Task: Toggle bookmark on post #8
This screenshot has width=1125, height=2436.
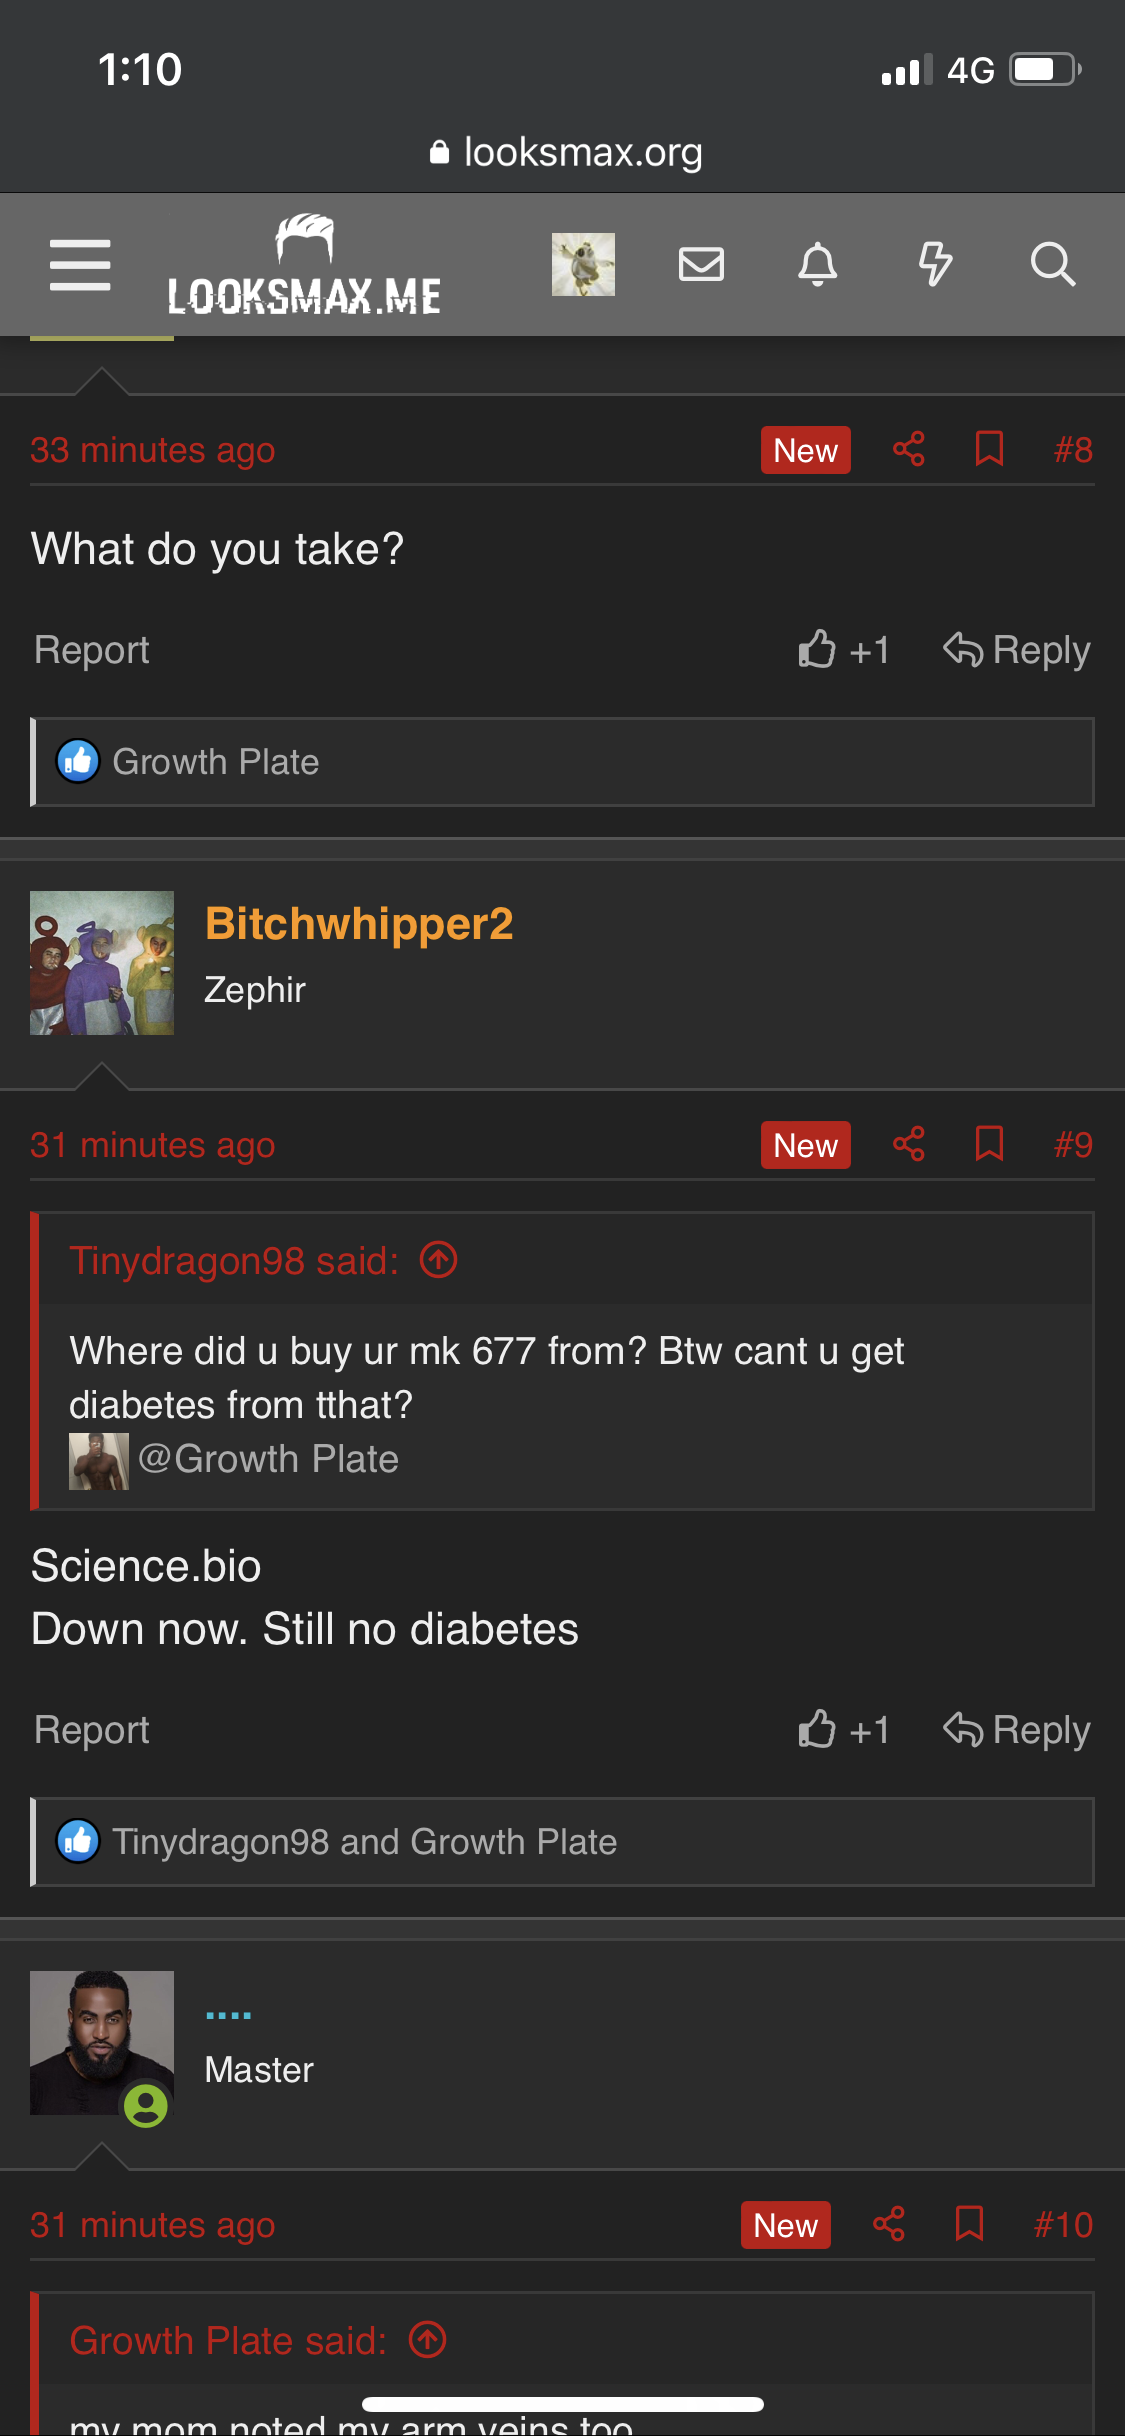Action: [989, 449]
